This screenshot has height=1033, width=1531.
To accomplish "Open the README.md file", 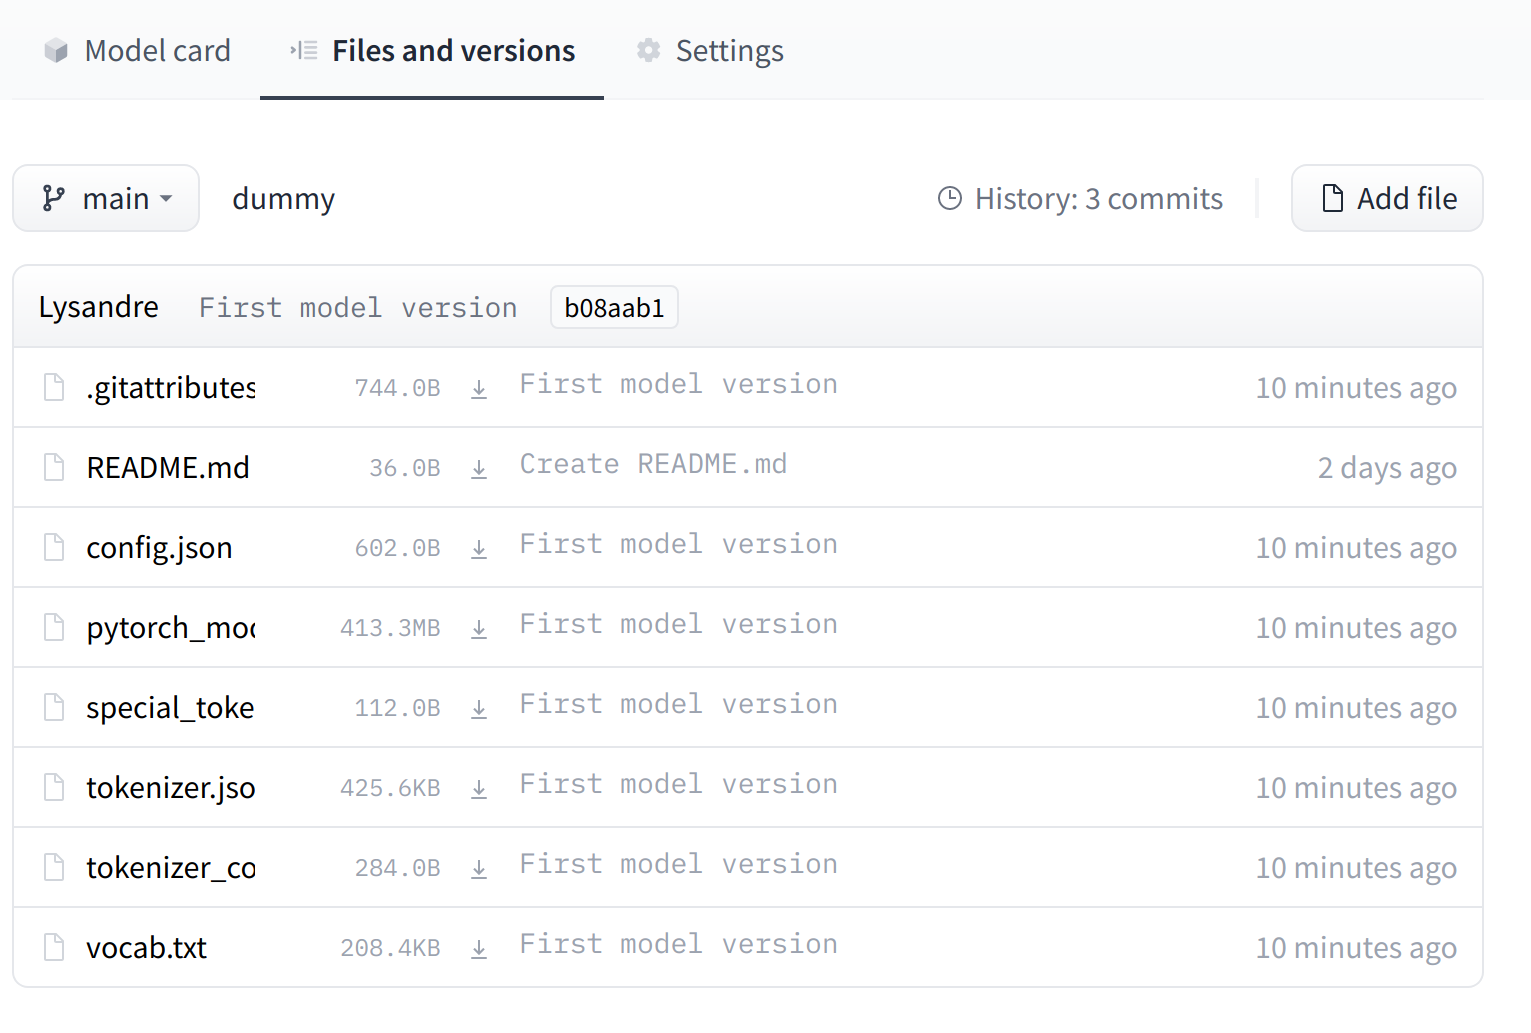I will pyautogui.click(x=167, y=467).
